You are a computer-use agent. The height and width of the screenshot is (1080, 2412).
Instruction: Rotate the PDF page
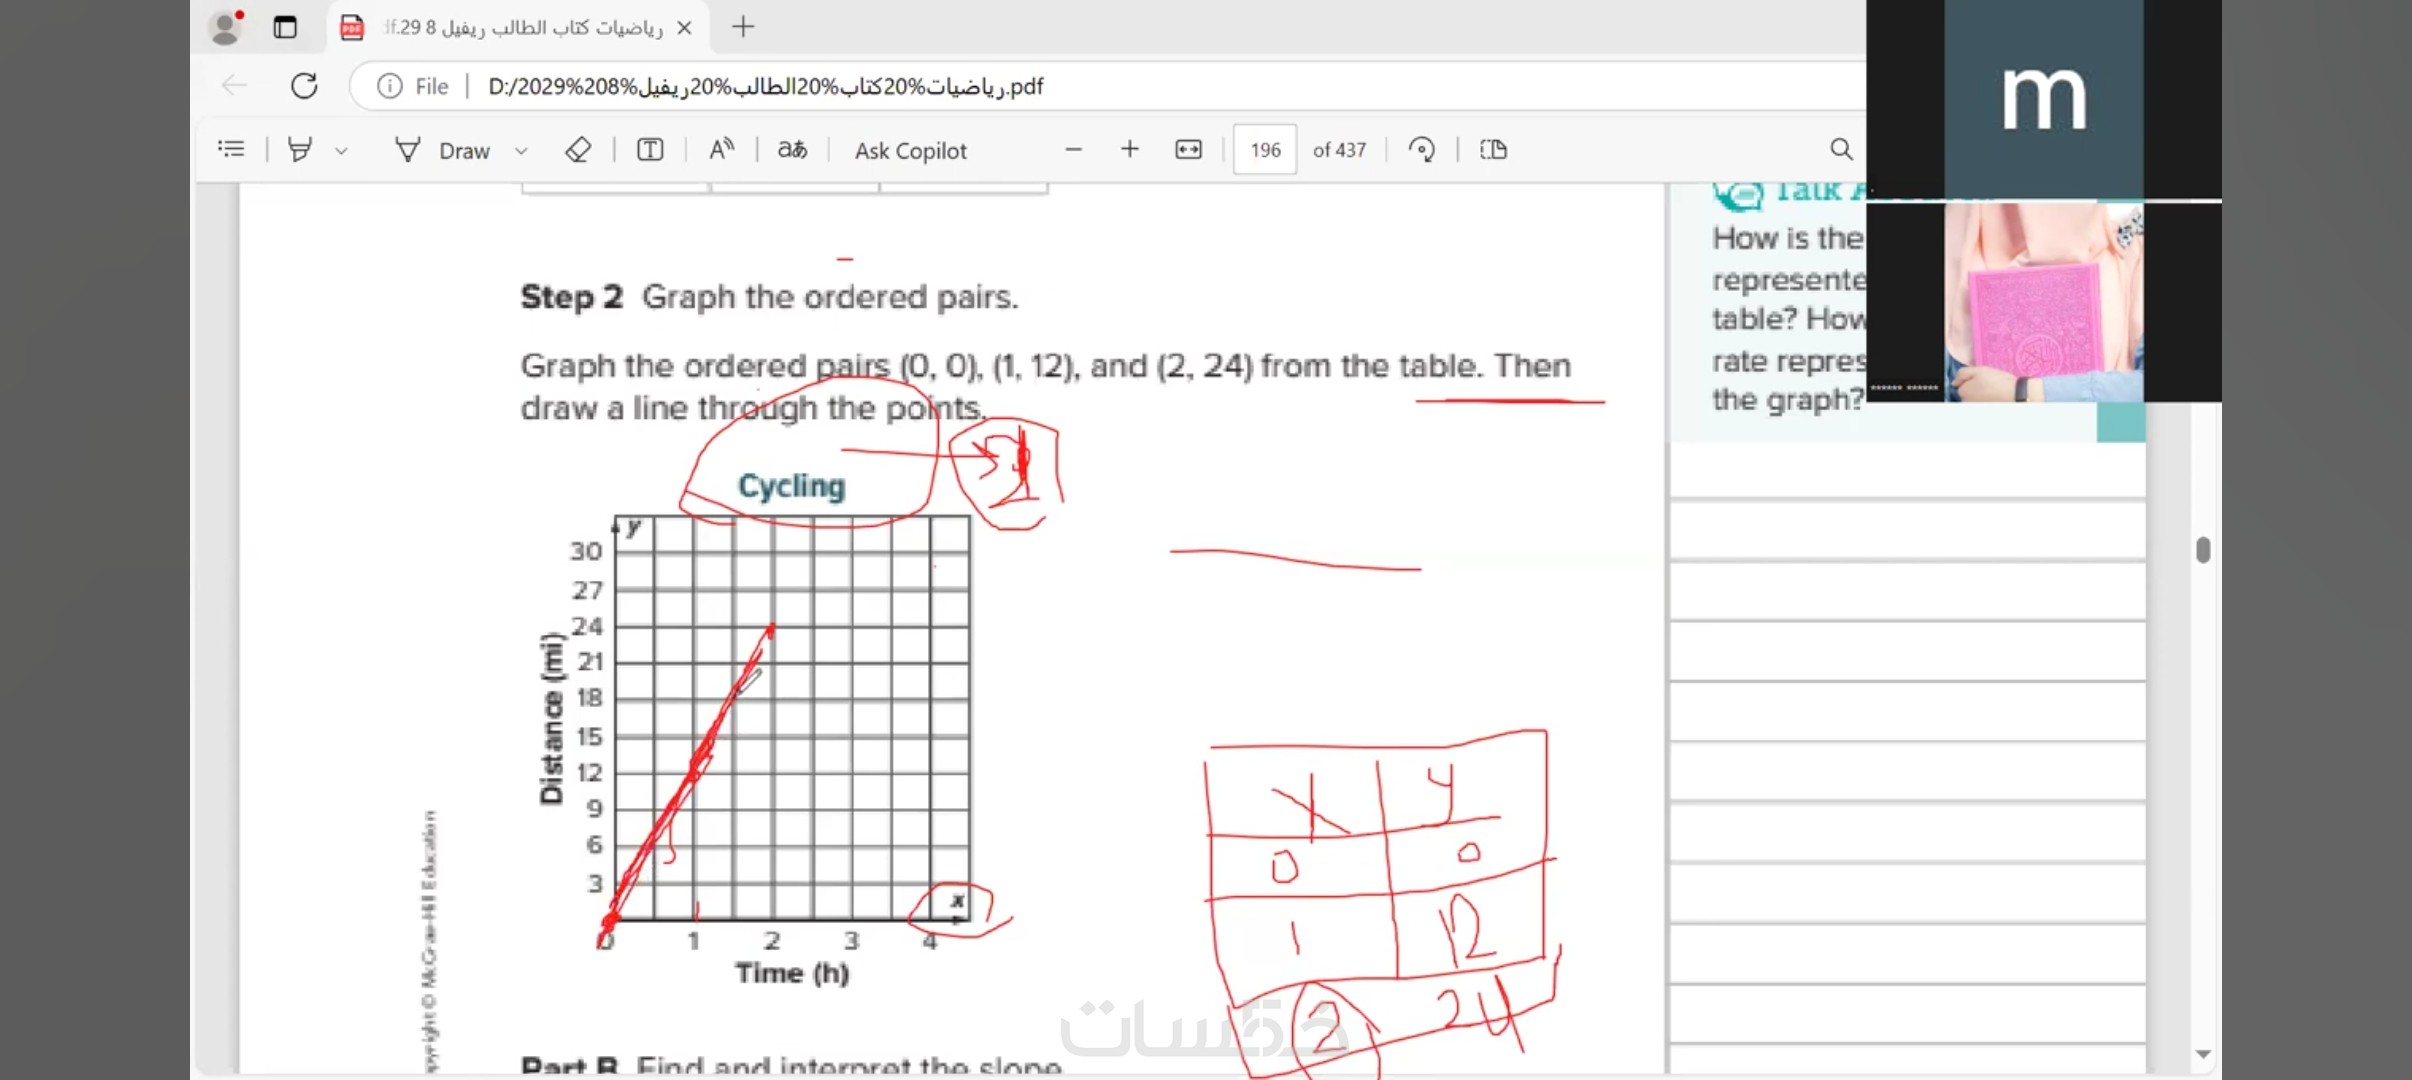(x=1421, y=150)
